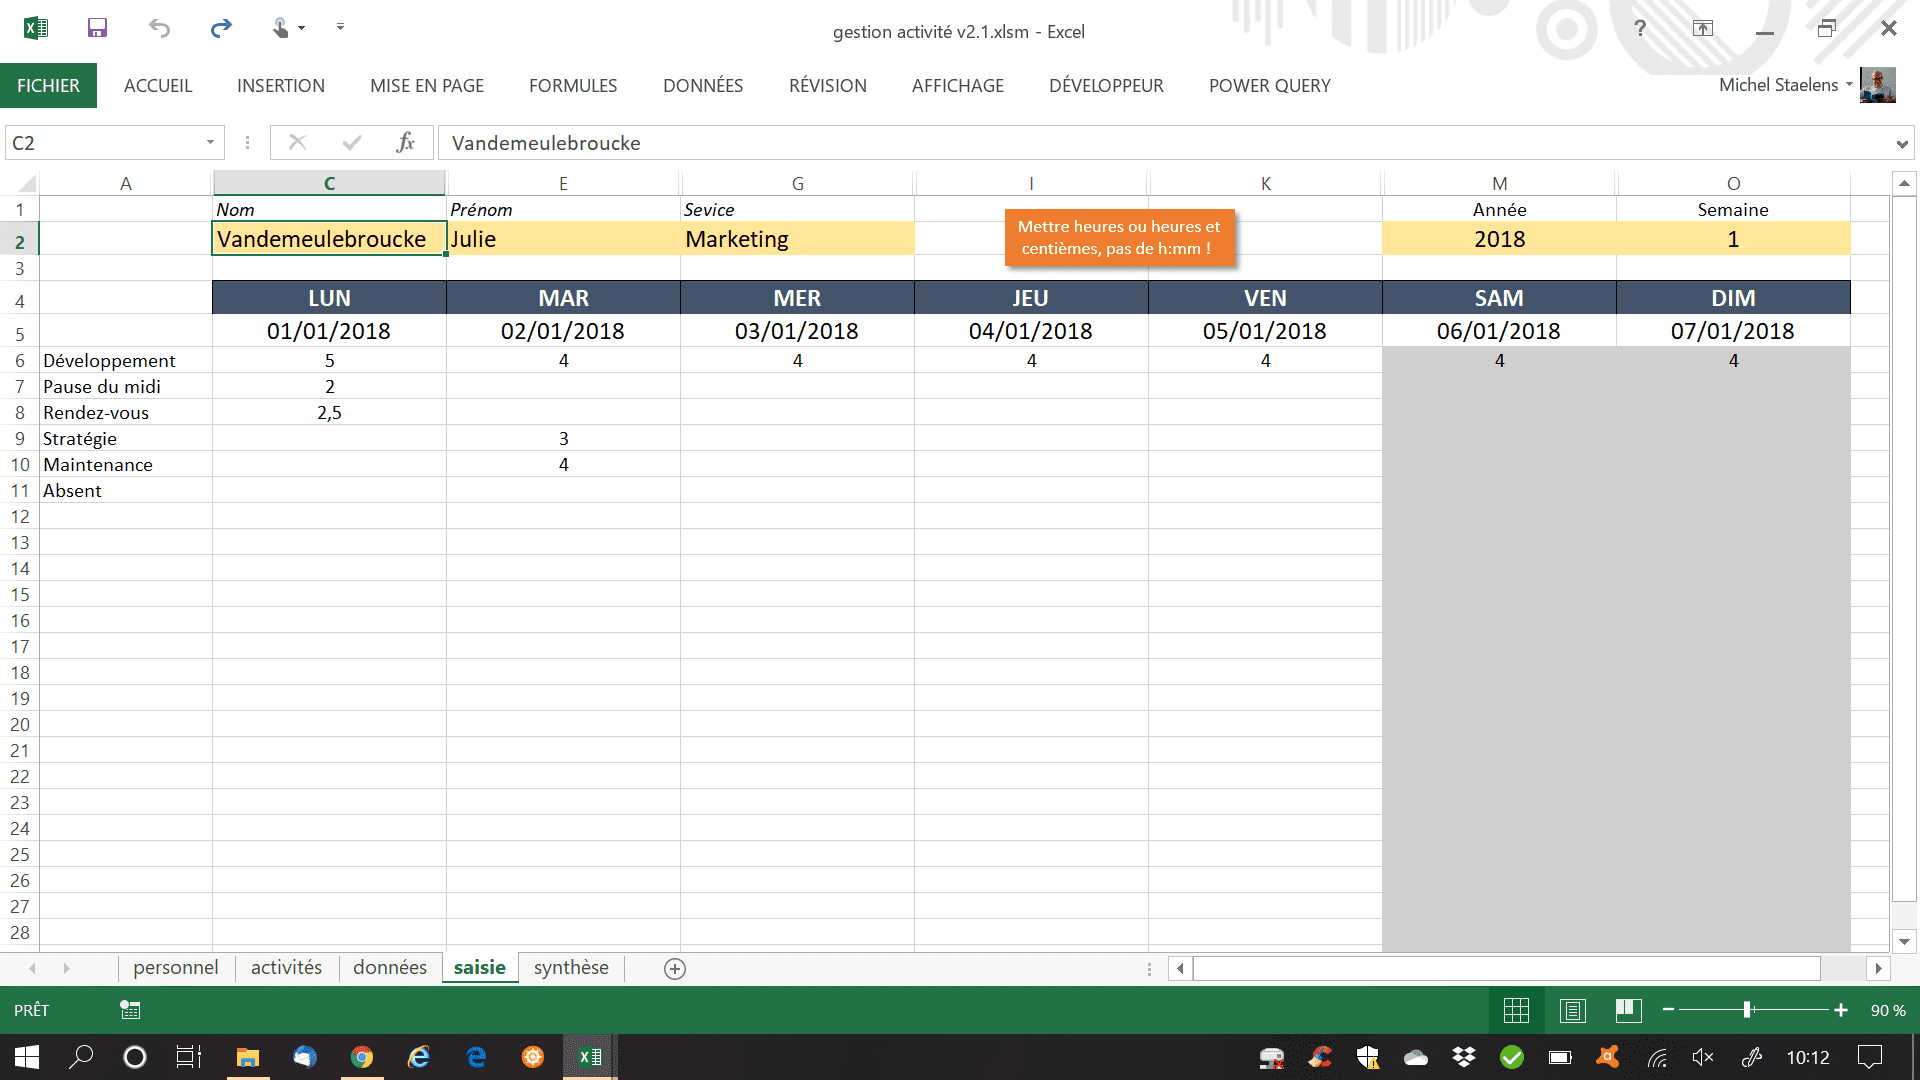Click the Undo arrow icon
This screenshot has height=1080, width=1920.
click(x=159, y=28)
